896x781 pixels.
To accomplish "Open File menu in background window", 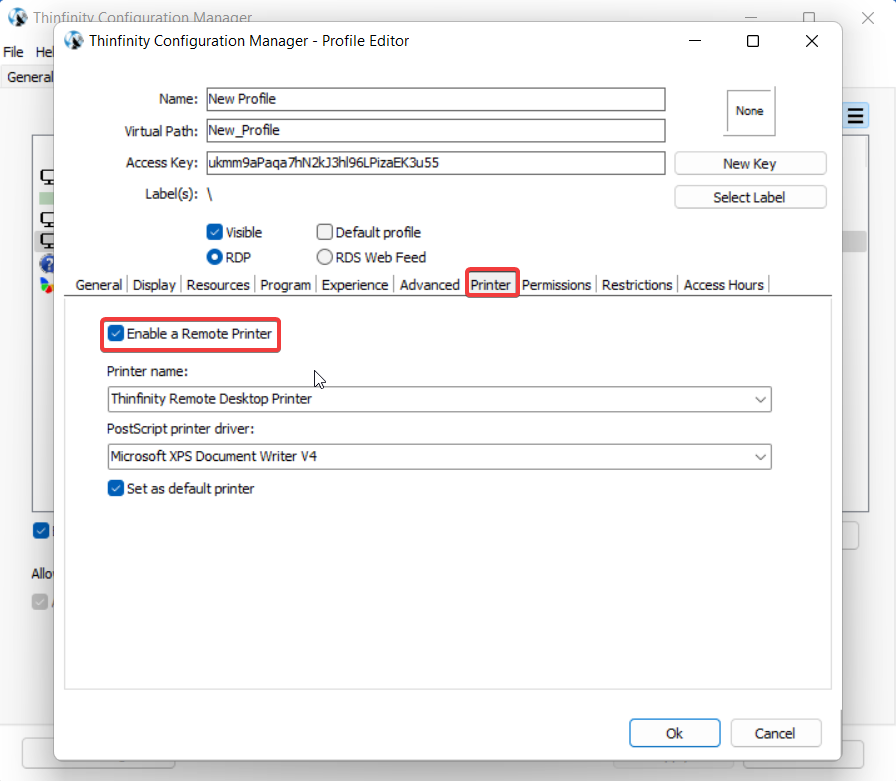I will point(13,52).
